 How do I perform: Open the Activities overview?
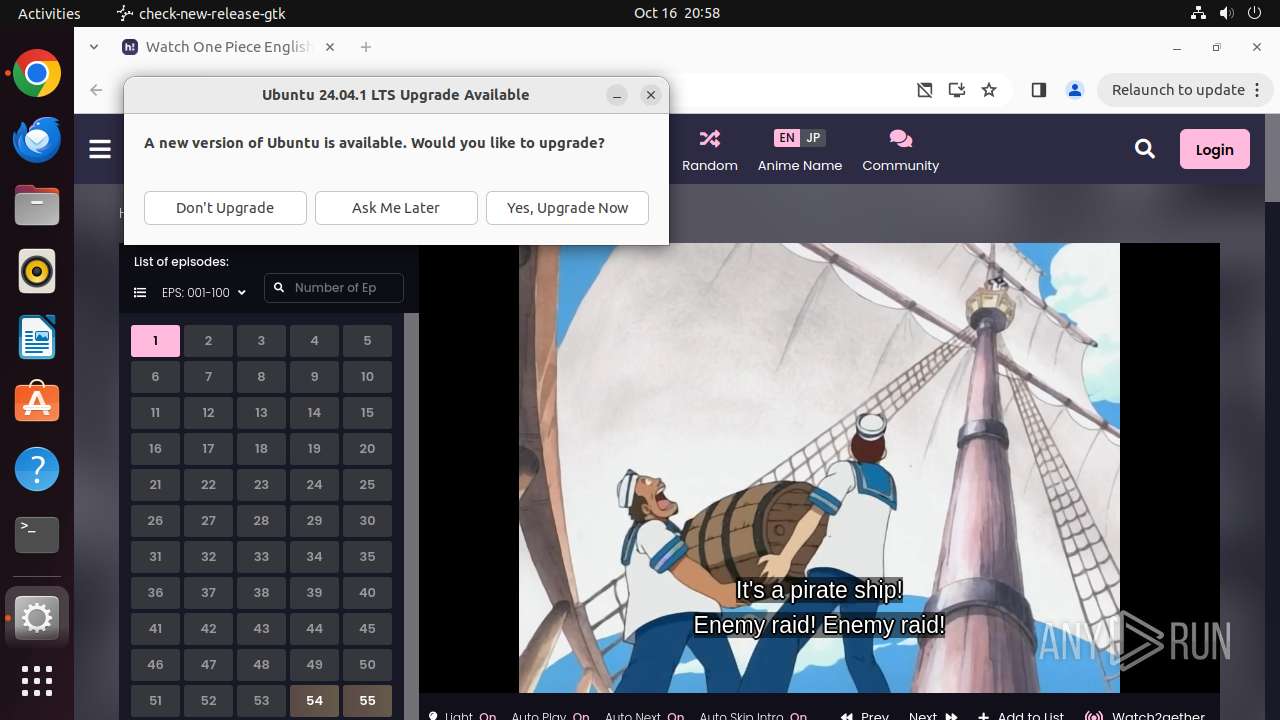point(49,13)
